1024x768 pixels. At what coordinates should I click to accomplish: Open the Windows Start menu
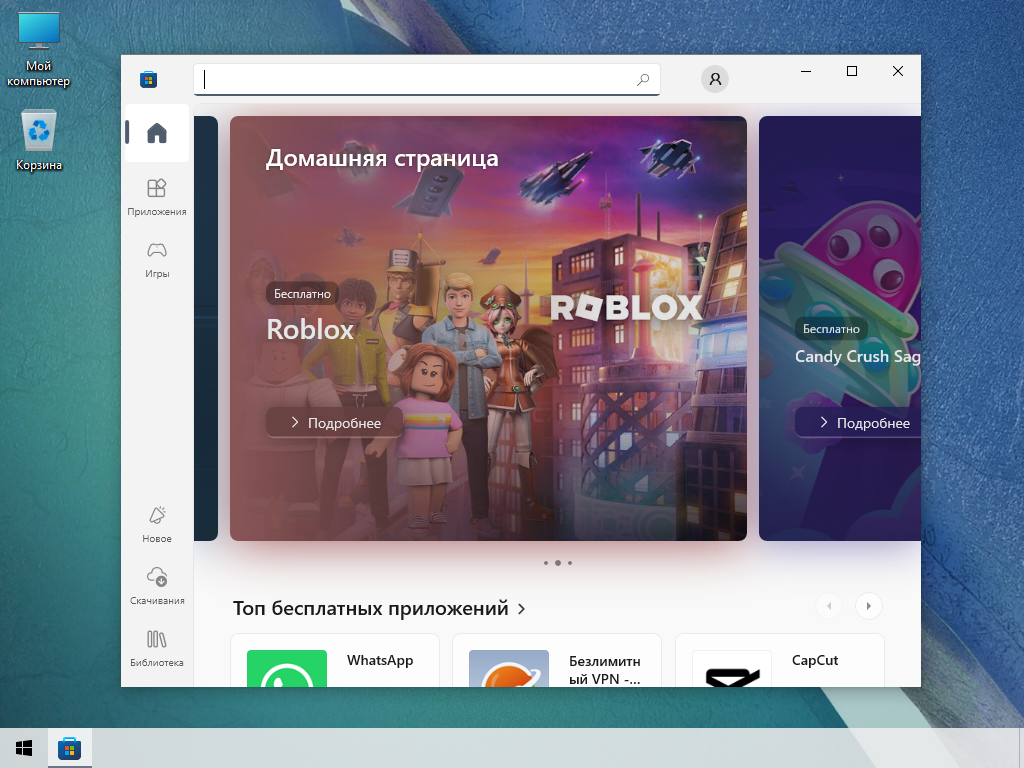click(x=23, y=748)
